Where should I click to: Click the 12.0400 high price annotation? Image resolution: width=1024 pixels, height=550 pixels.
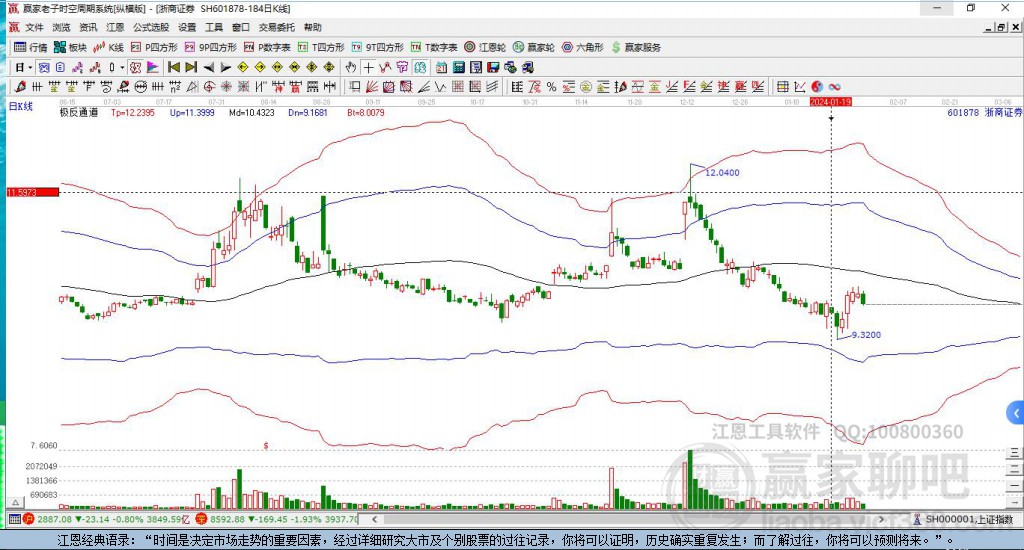(722, 172)
